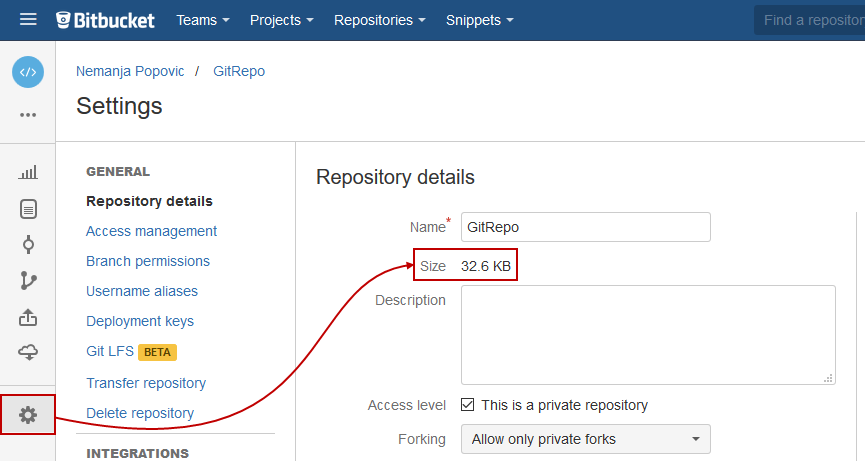The image size is (865, 461).
Task: Go to Access management settings
Action: pyautogui.click(x=151, y=231)
